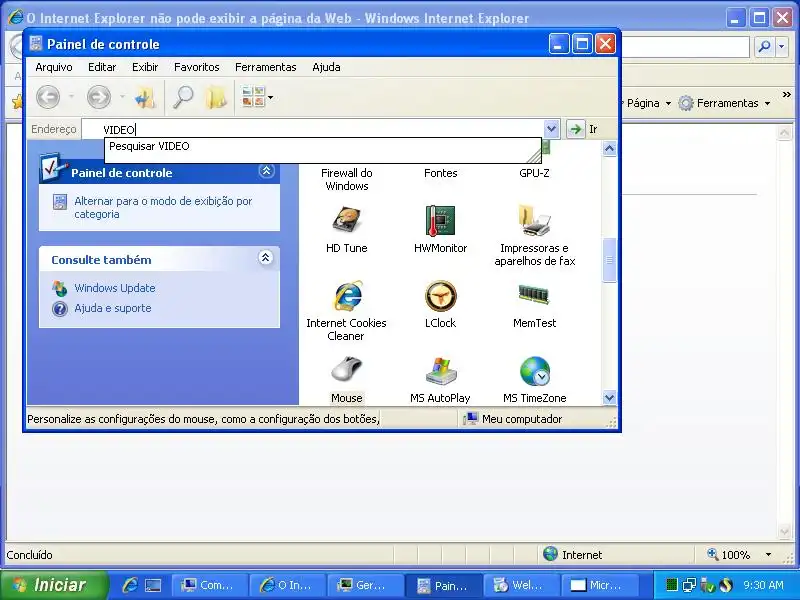Click the green Ir go arrow
Viewport: 800px width, 600px height.
(x=576, y=129)
